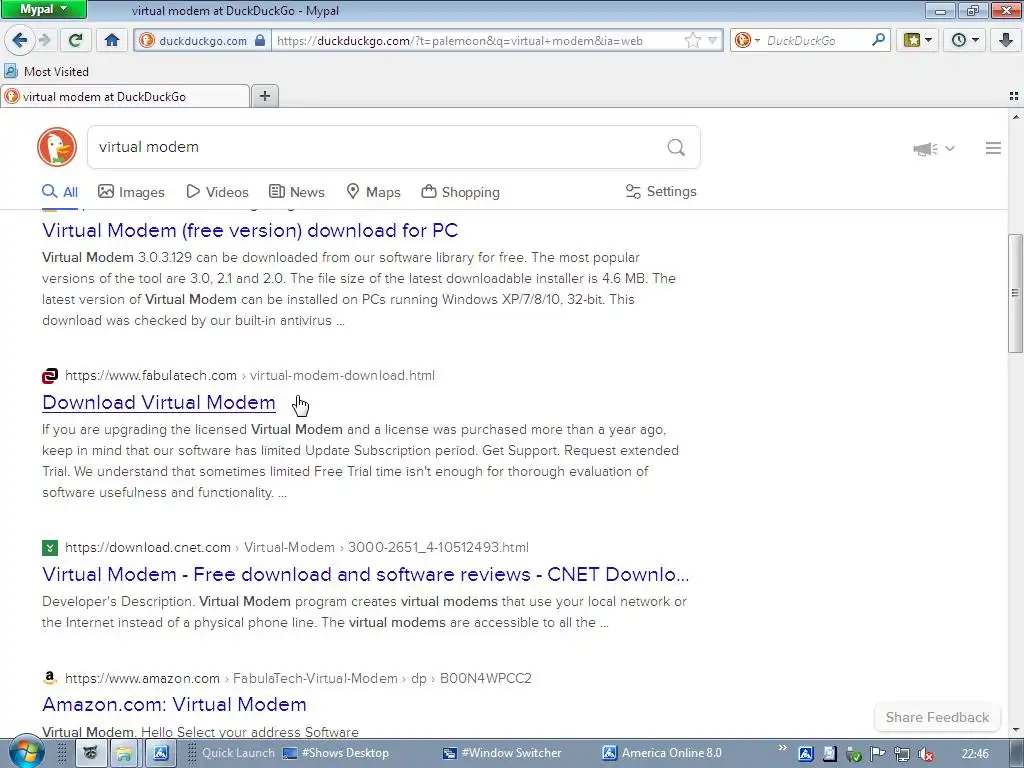Open the Download Virtual Modem result
The width and height of the screenshot is (1024, 768).
(159, 402)
